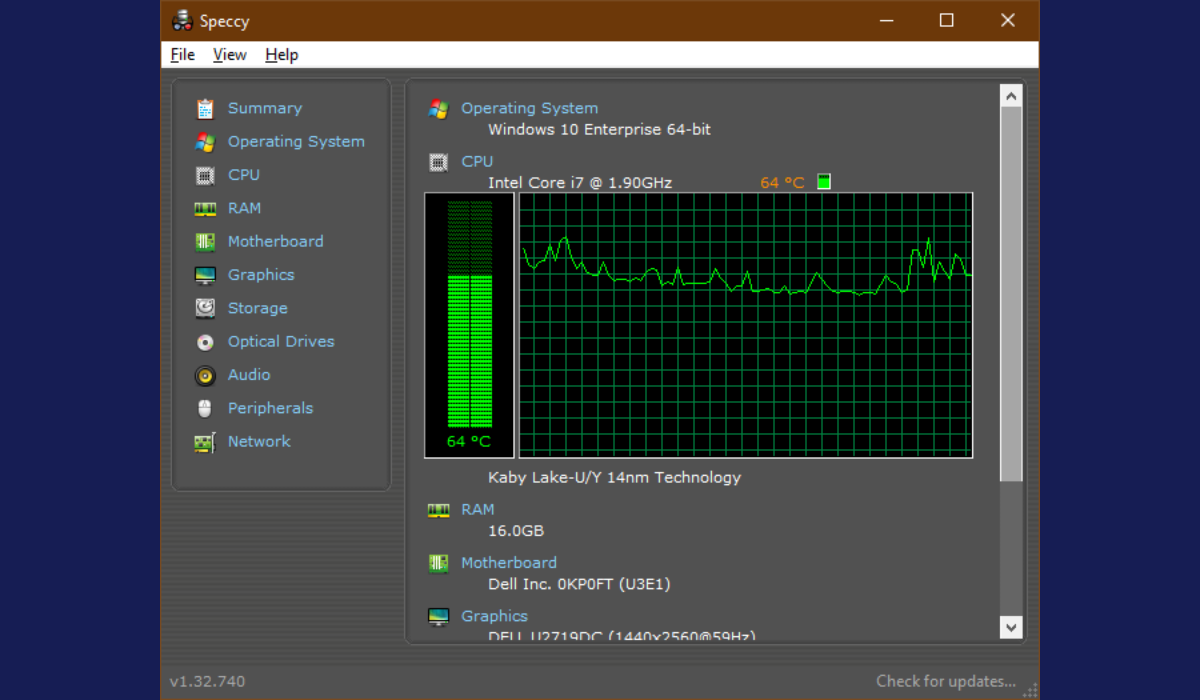Select the Storage text label in the sidebar
This screenshot has width=1200, height=700.
[258, 308]
